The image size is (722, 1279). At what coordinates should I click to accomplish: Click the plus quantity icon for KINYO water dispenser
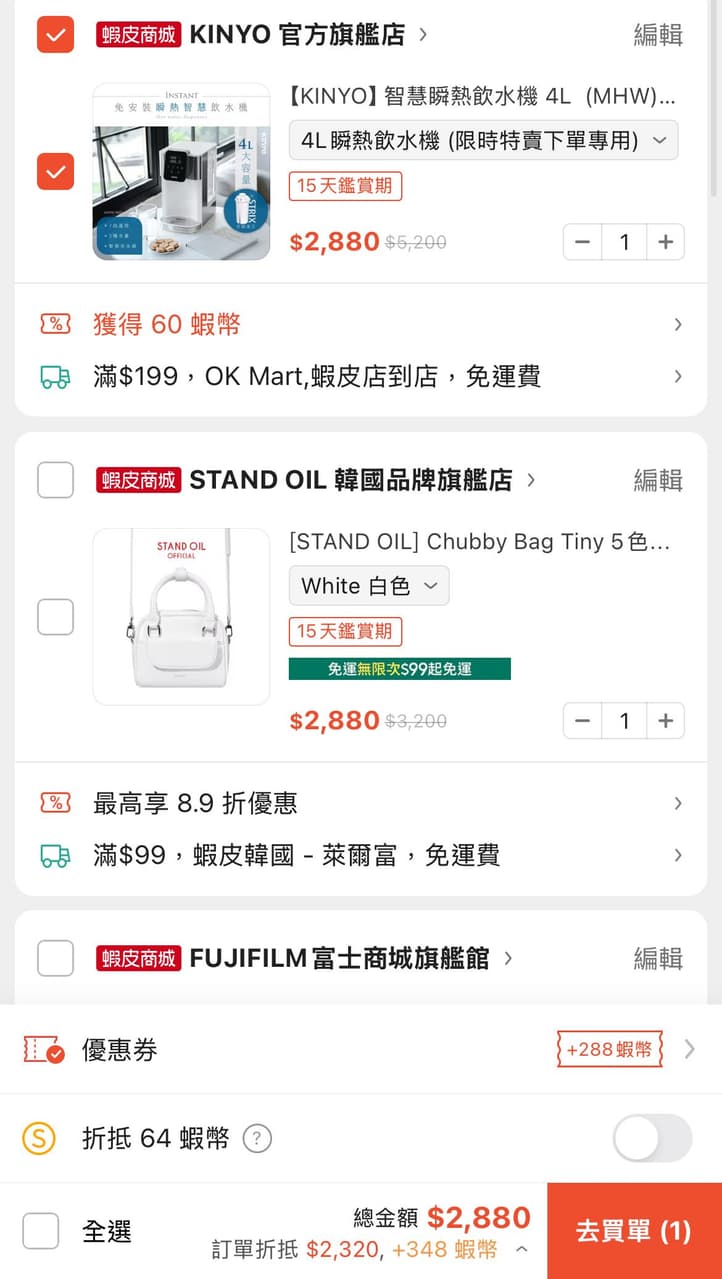[x=665, y=242]
